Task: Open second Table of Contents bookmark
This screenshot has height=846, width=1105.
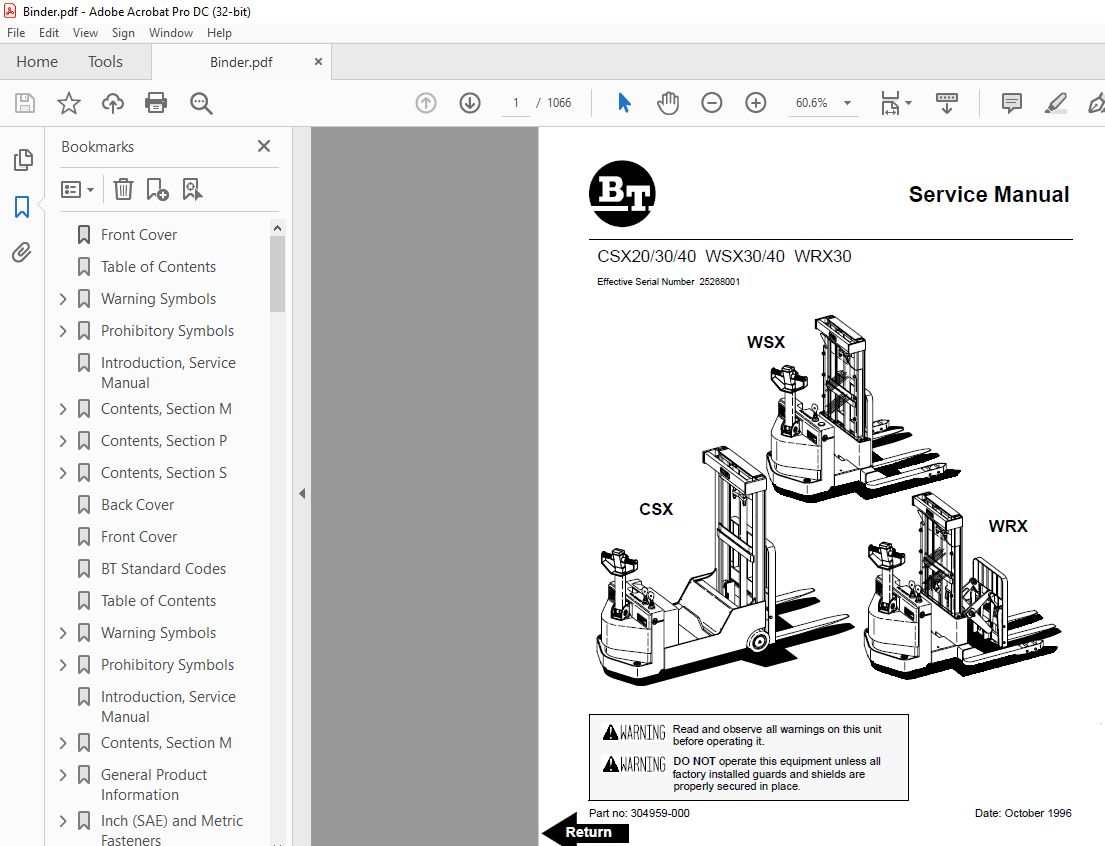Action: click(158, 601)
